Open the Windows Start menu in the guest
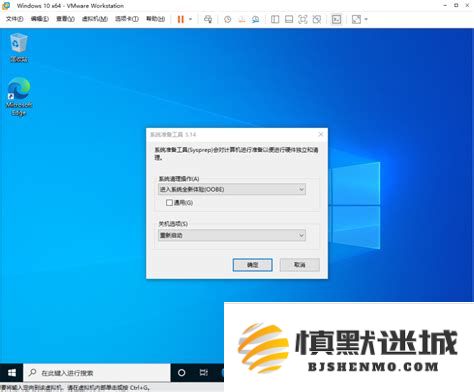This screenshot has width=474, height=392. coord(12,373)
